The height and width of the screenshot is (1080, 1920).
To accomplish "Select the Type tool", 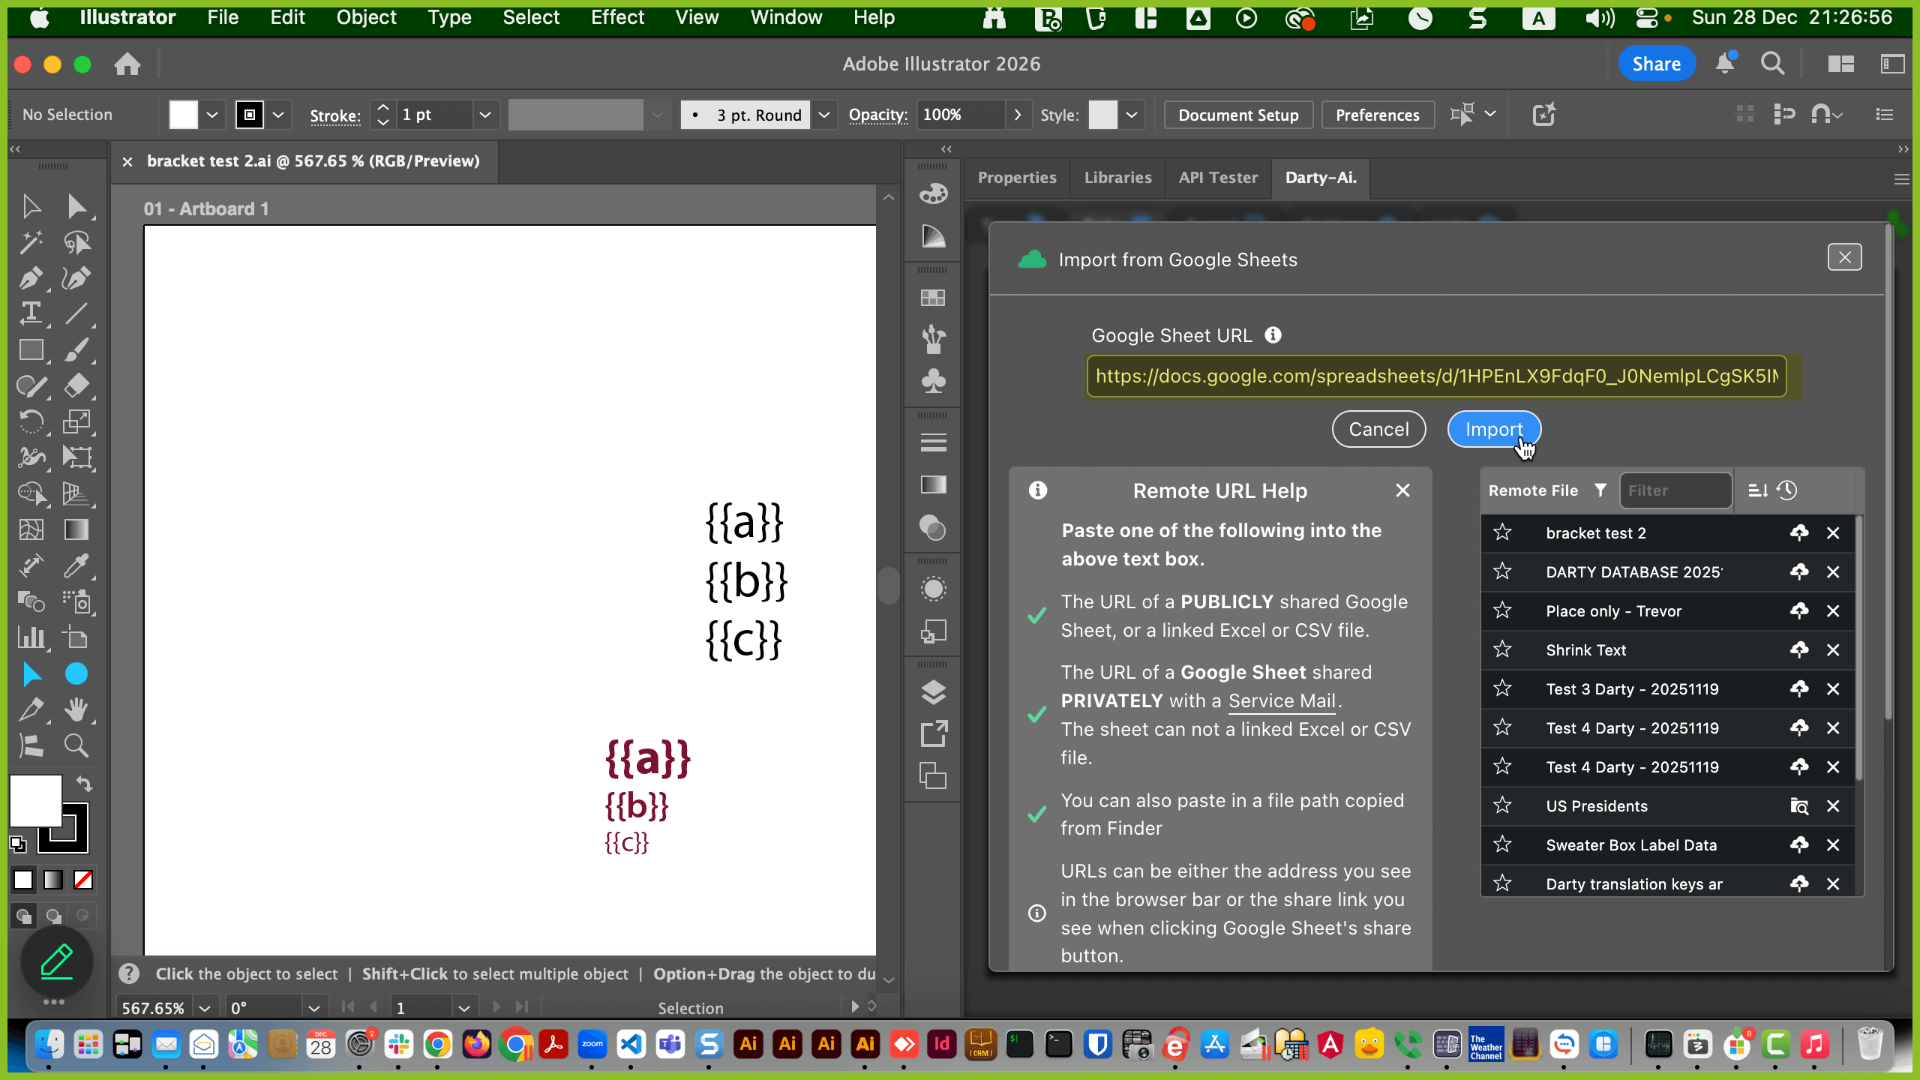I will tap(30, 313).
